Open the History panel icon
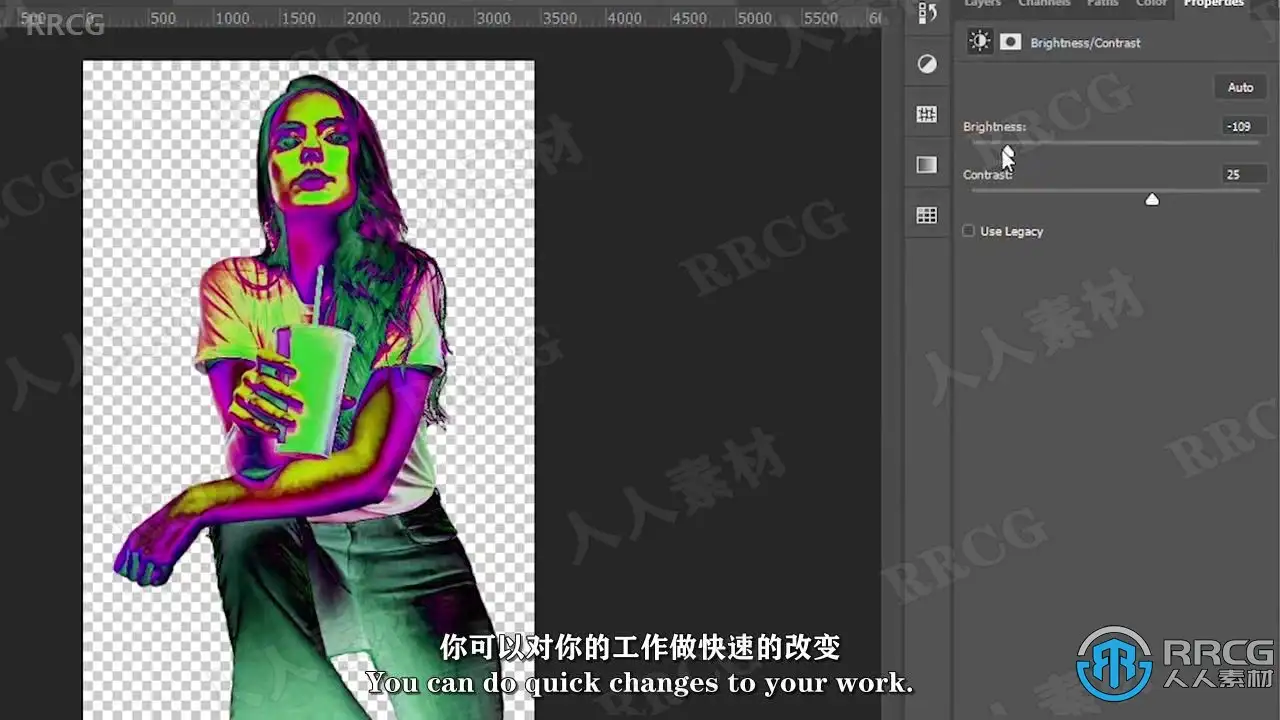This screenshot has height=720, width=1280. (927, 13)
